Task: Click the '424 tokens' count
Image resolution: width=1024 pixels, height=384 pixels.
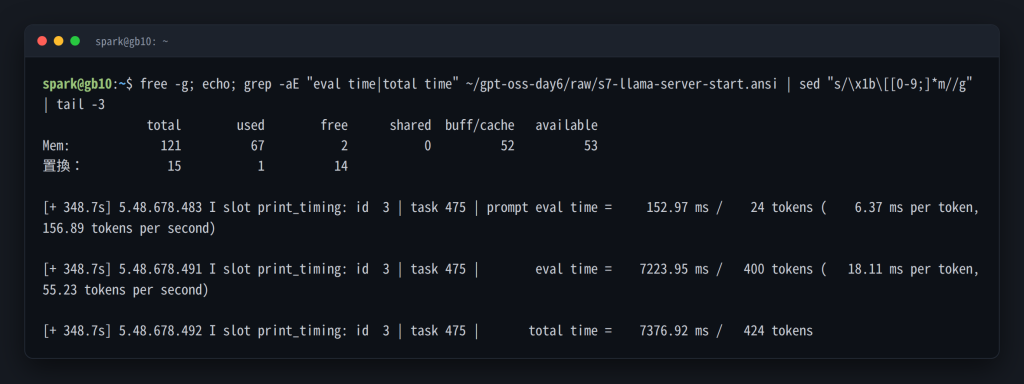Action: (x=778, y=331)
